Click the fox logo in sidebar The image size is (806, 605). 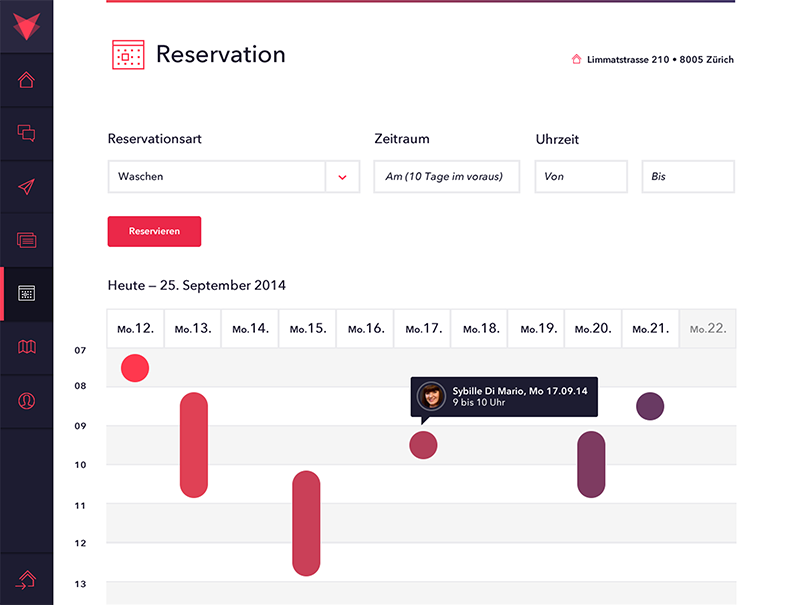pos(26,24)
